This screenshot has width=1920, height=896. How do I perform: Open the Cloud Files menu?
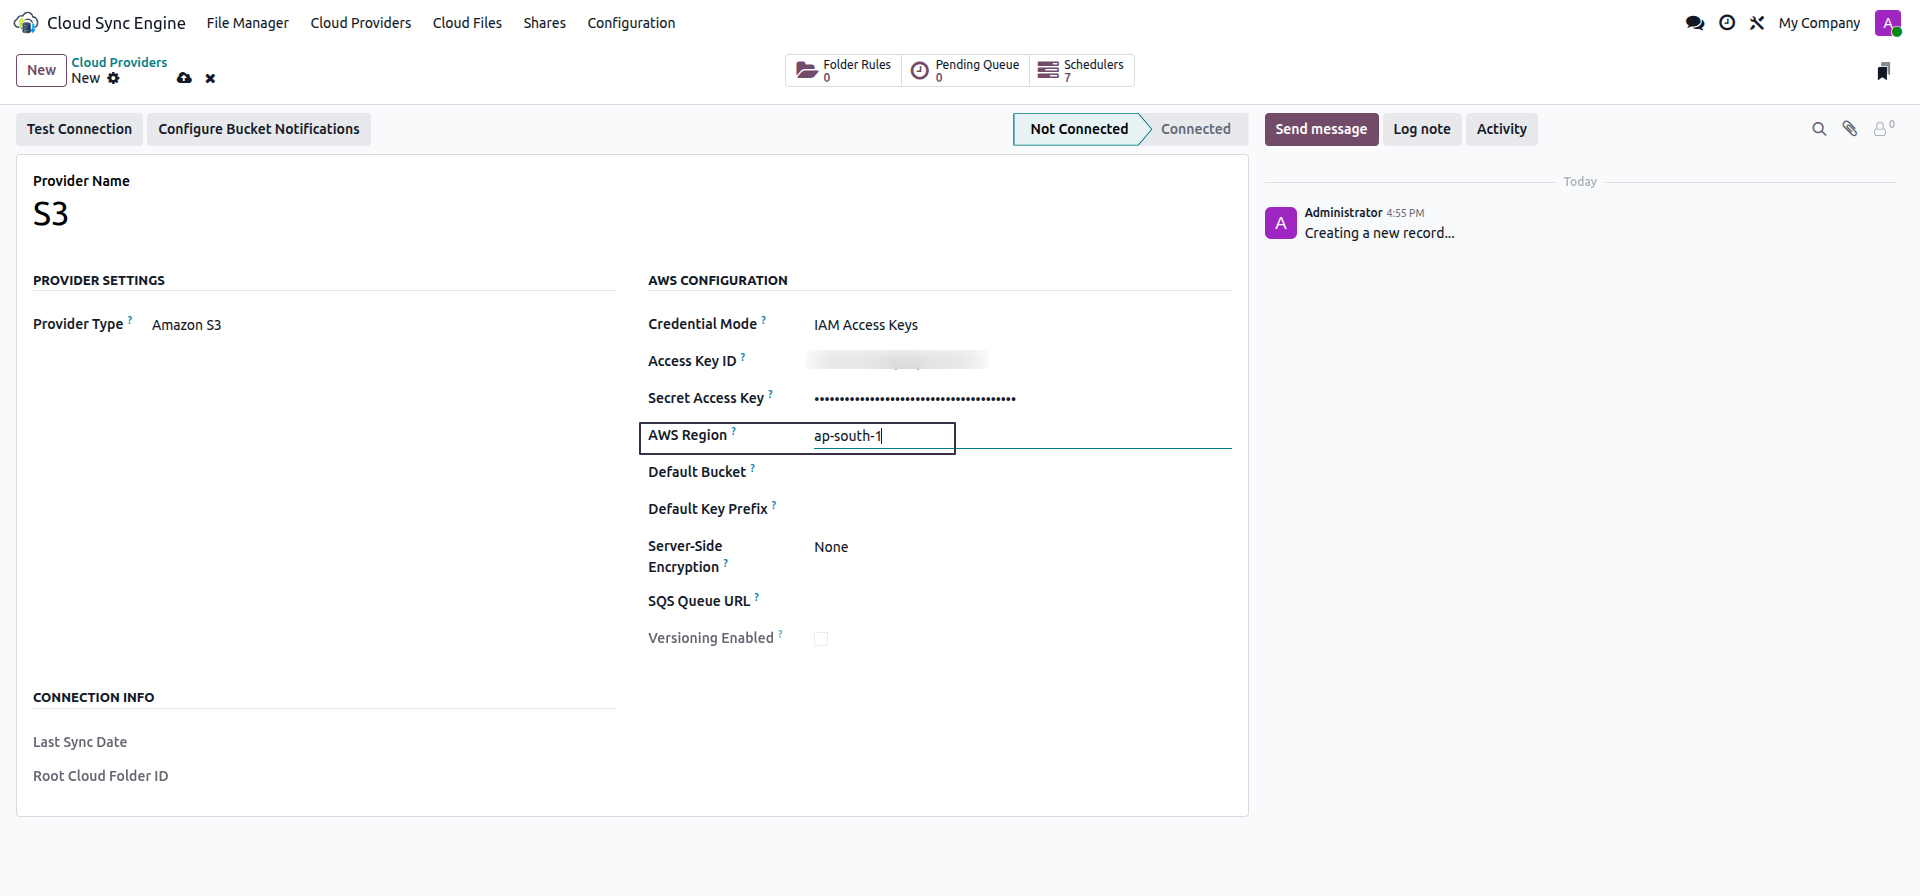pos(467,23)
